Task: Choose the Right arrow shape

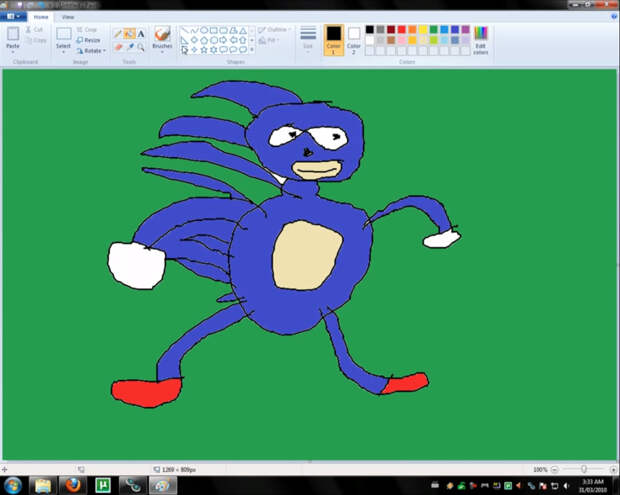Action: click(x=223, y=40)
